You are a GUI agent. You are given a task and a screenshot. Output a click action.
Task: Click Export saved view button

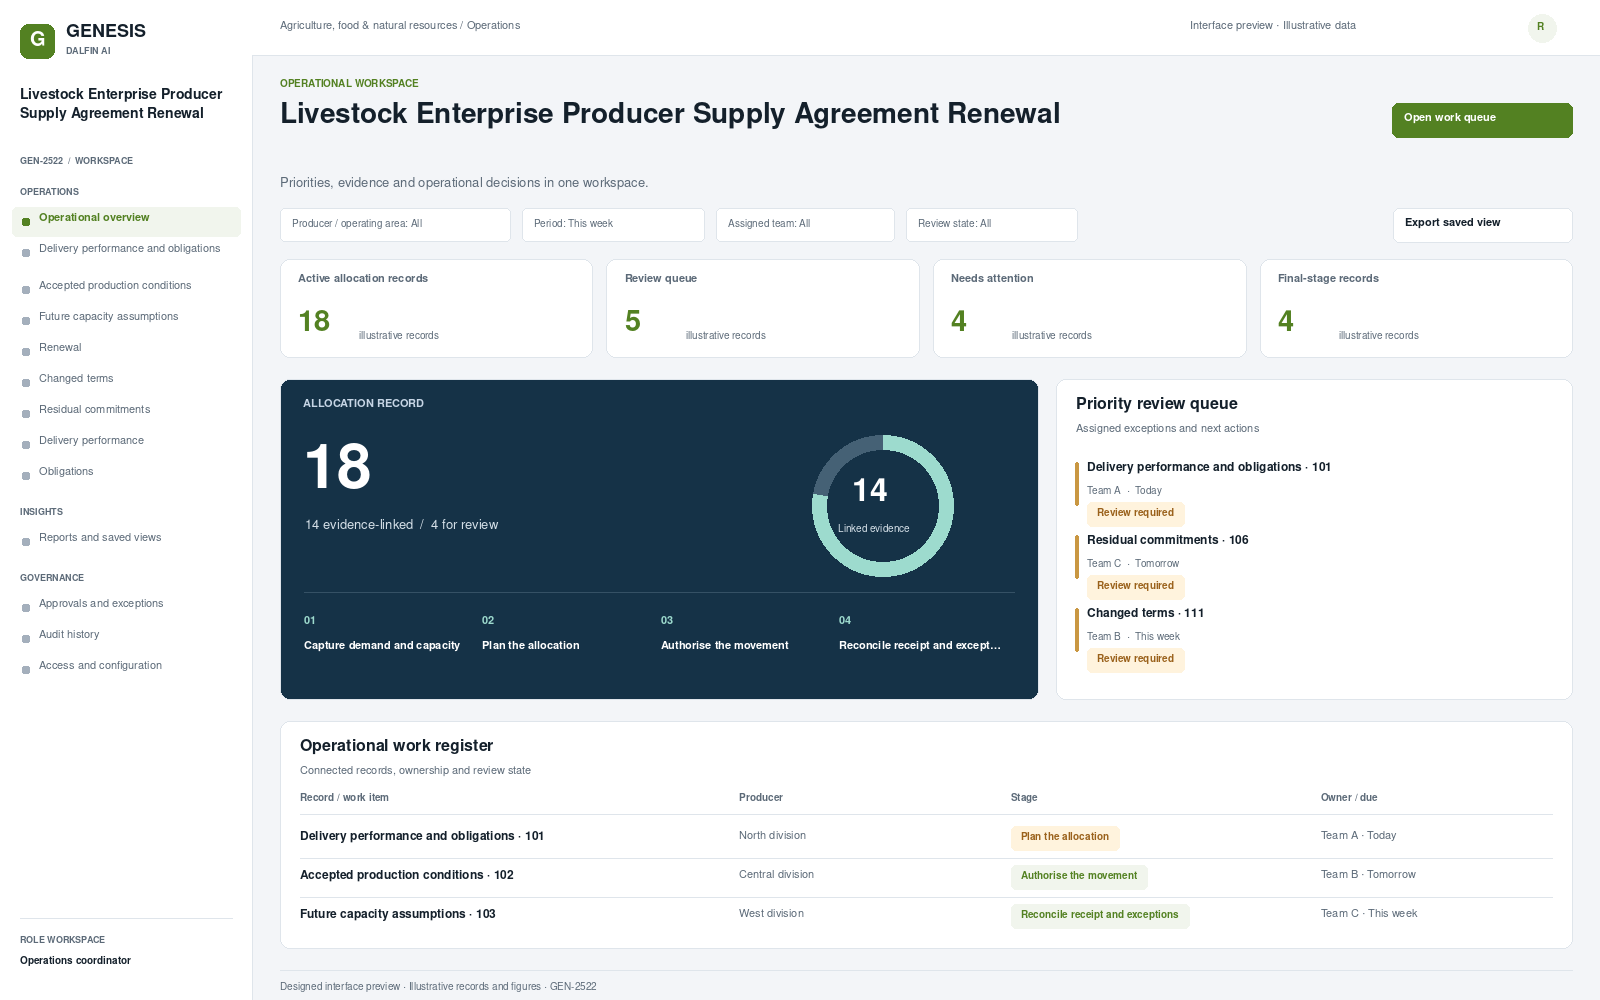(1482, 225)
